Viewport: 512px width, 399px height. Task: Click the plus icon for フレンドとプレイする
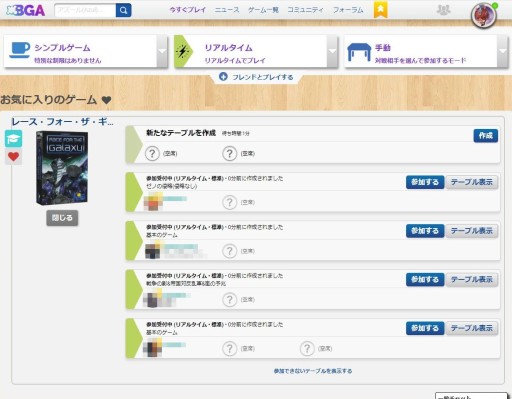[223, 77]
